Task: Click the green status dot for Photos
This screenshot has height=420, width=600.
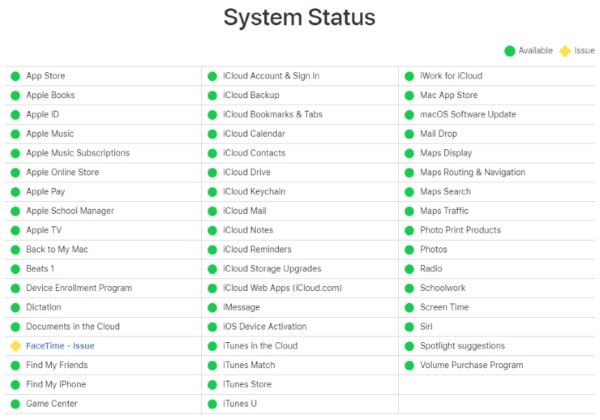Action: coord(409,250)
